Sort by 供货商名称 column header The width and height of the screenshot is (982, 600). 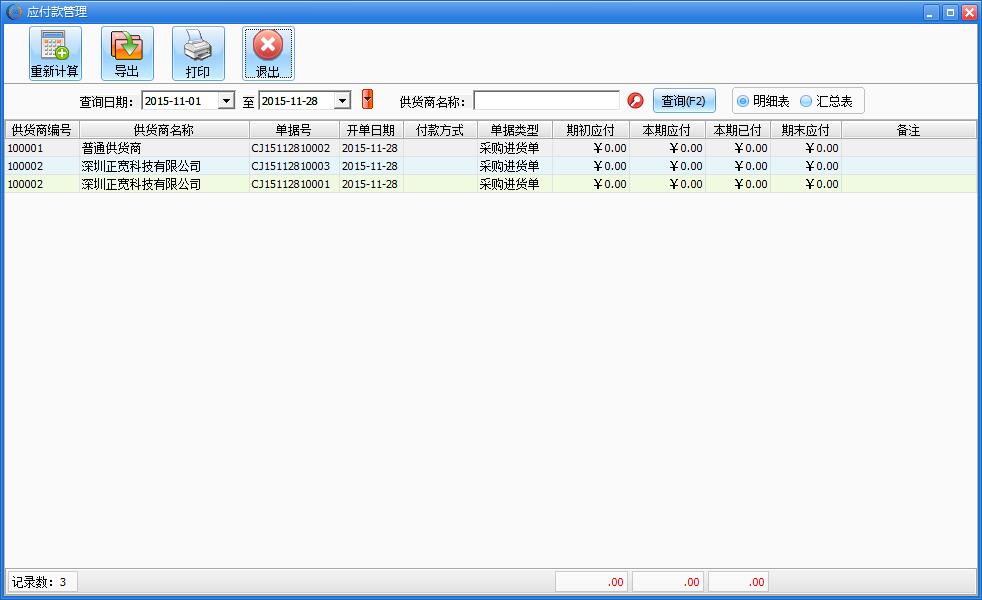click(164, 130)
